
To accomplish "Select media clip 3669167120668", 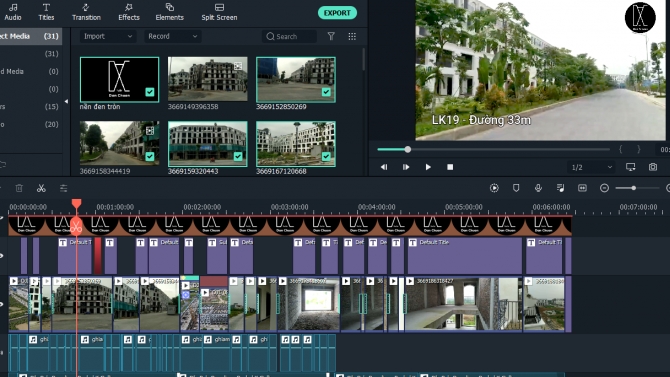I will tap(296, 144).
